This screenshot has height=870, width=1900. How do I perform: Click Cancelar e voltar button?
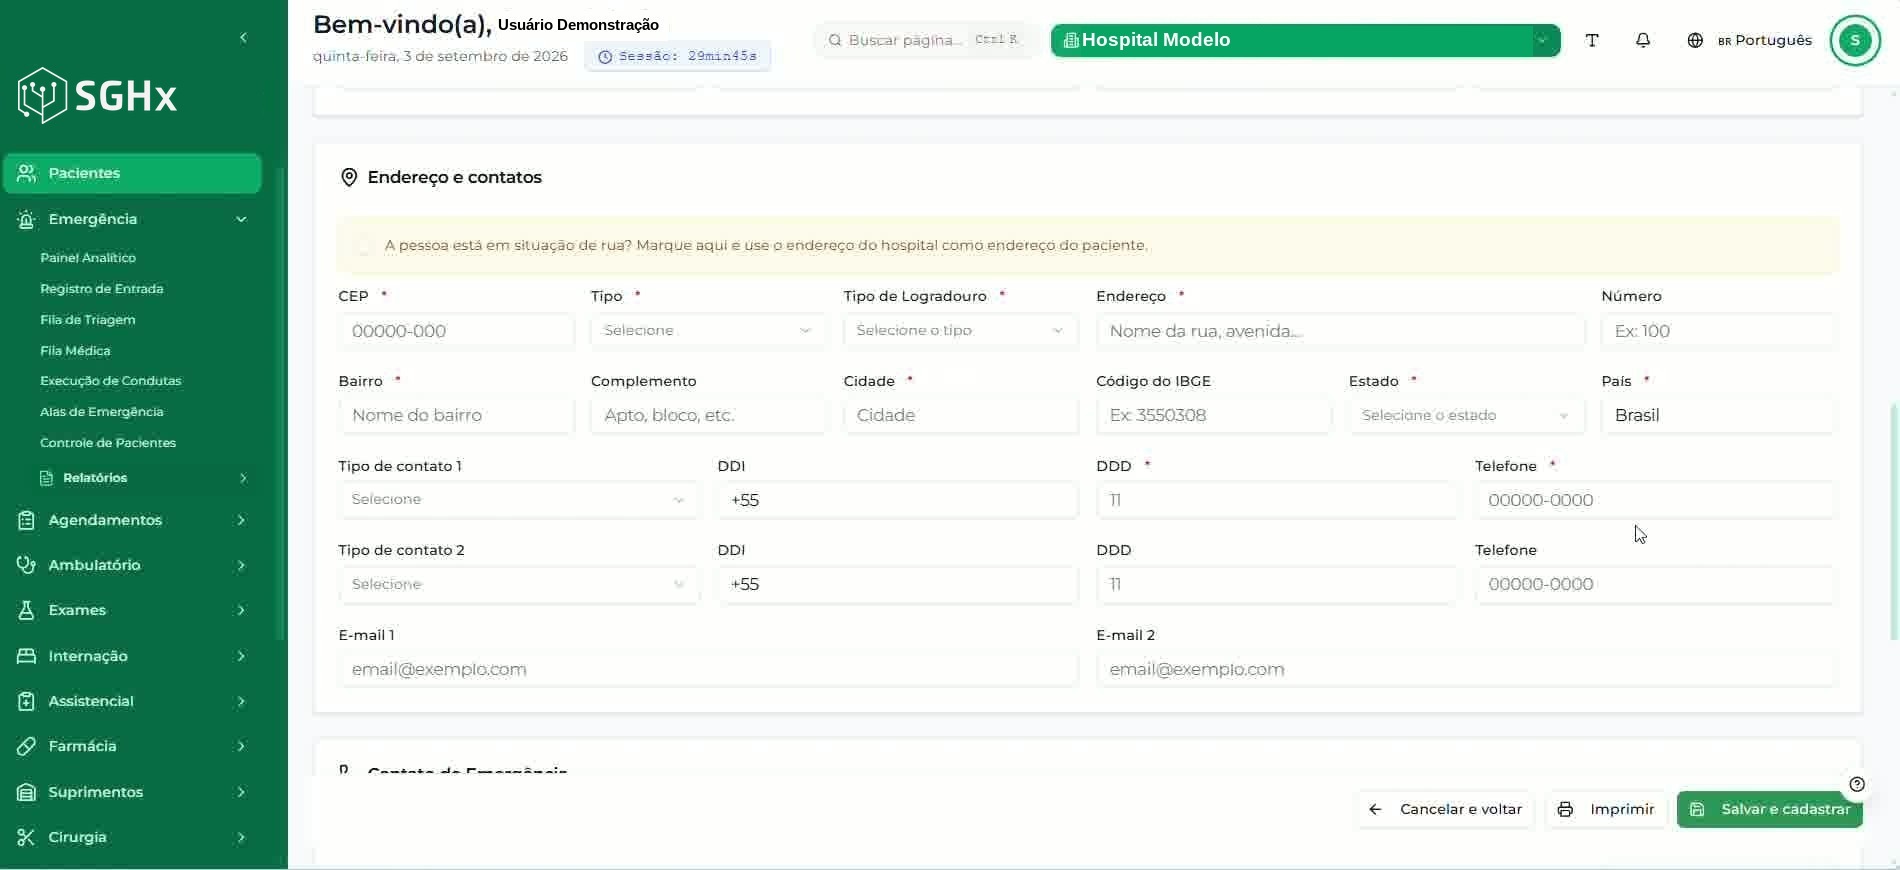click(1445, 809)
